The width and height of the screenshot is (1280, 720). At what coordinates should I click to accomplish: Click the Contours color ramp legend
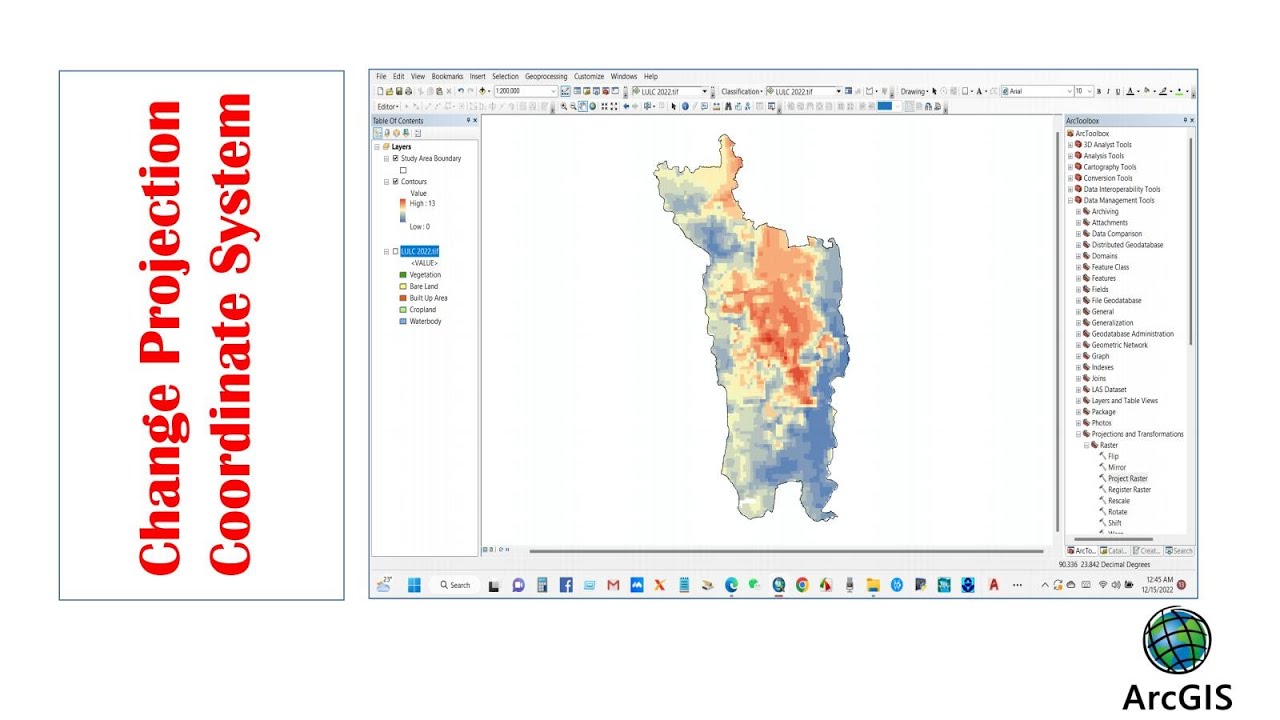pyautogui.click(x=403, y=211)
